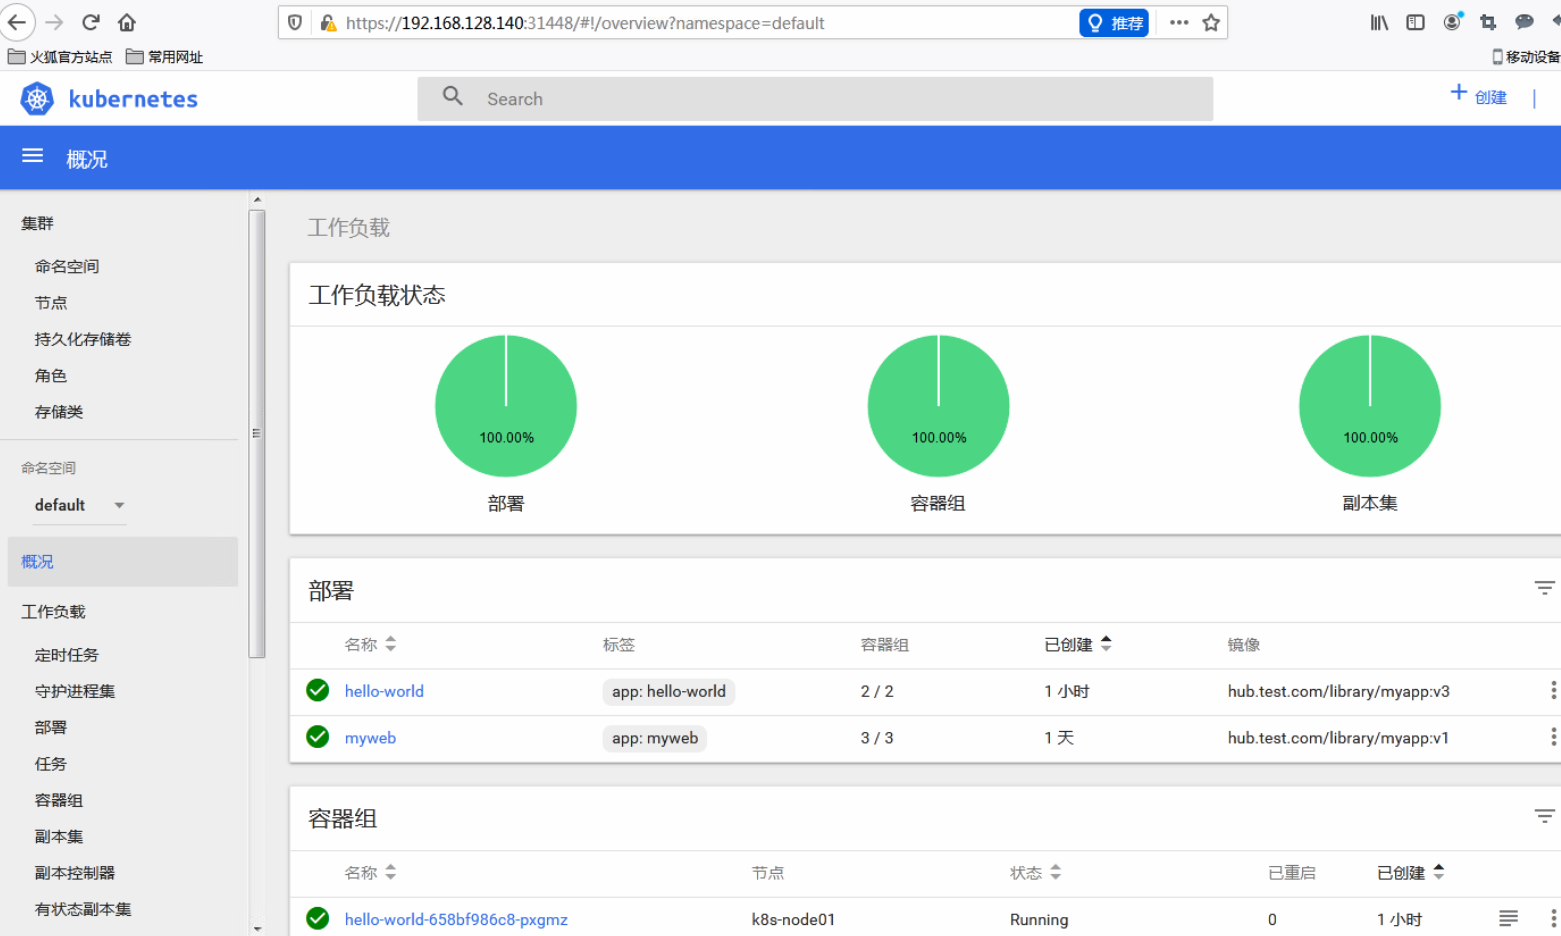Click the app: myweb label chip
This screenshot has width=1561, height=936.
point(655,738)
